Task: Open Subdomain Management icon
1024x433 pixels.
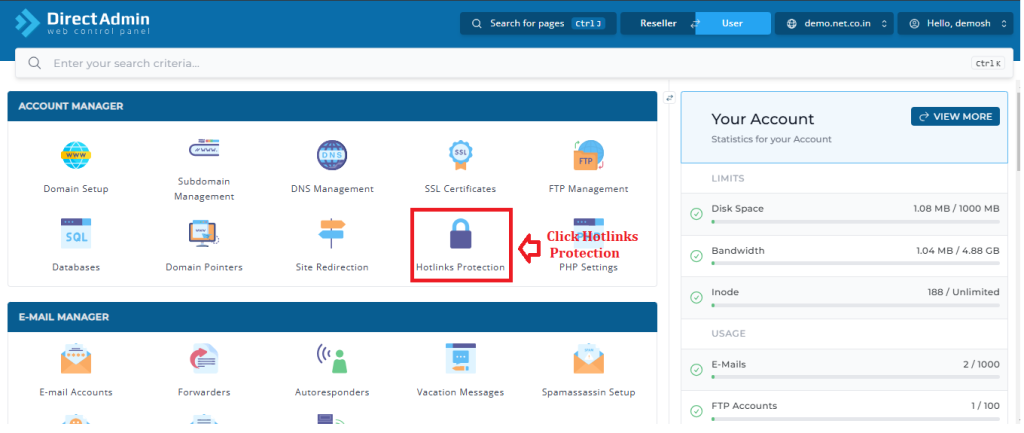Action: tap(204, 149)
